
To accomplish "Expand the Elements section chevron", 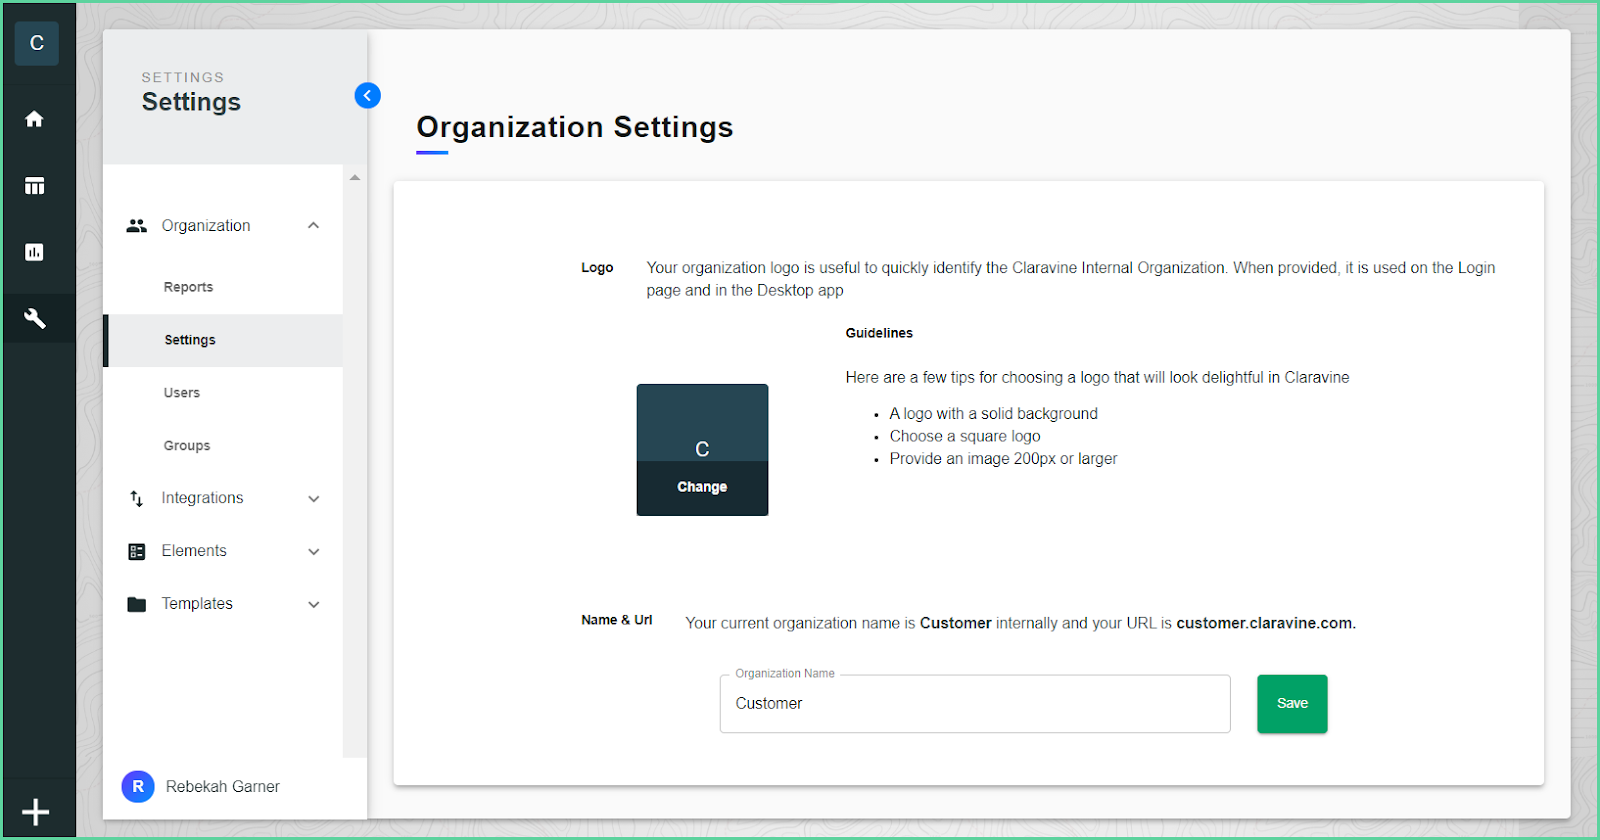I will tap(314, 551).
